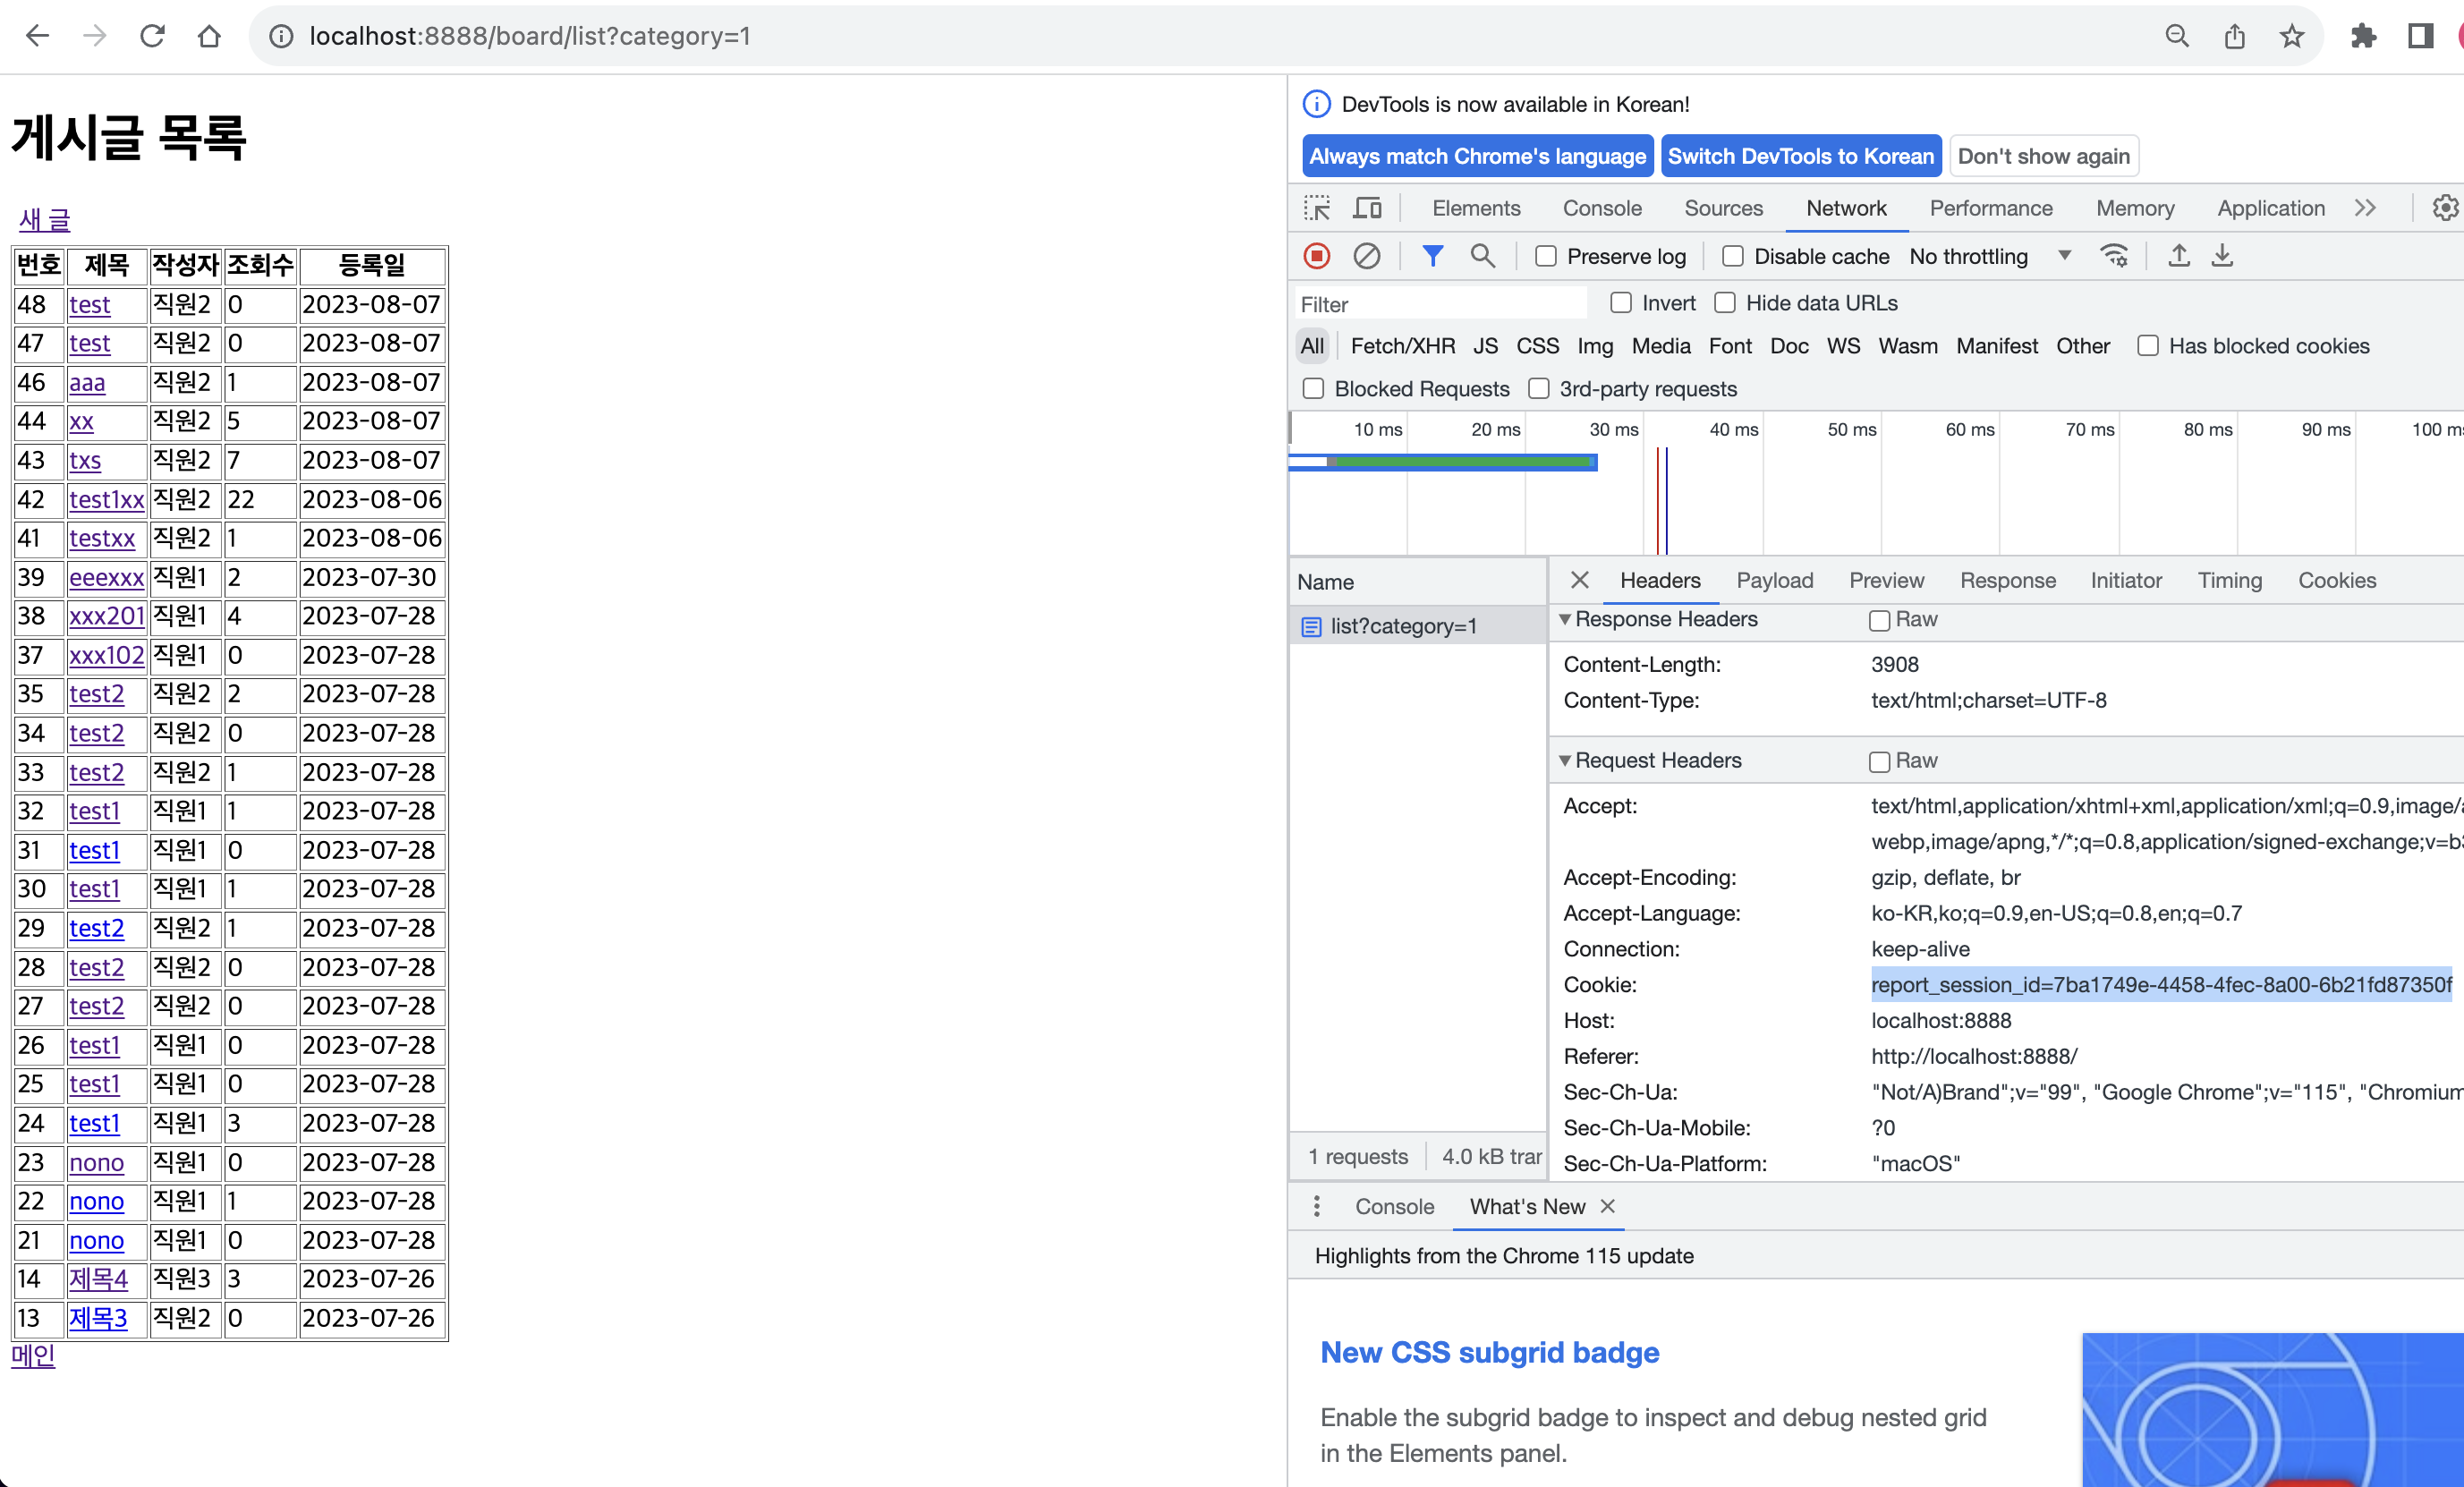The image size is (2464, 1487).
Task: Open the Payload tab of the request
Action: click(x=1774, y=580)
